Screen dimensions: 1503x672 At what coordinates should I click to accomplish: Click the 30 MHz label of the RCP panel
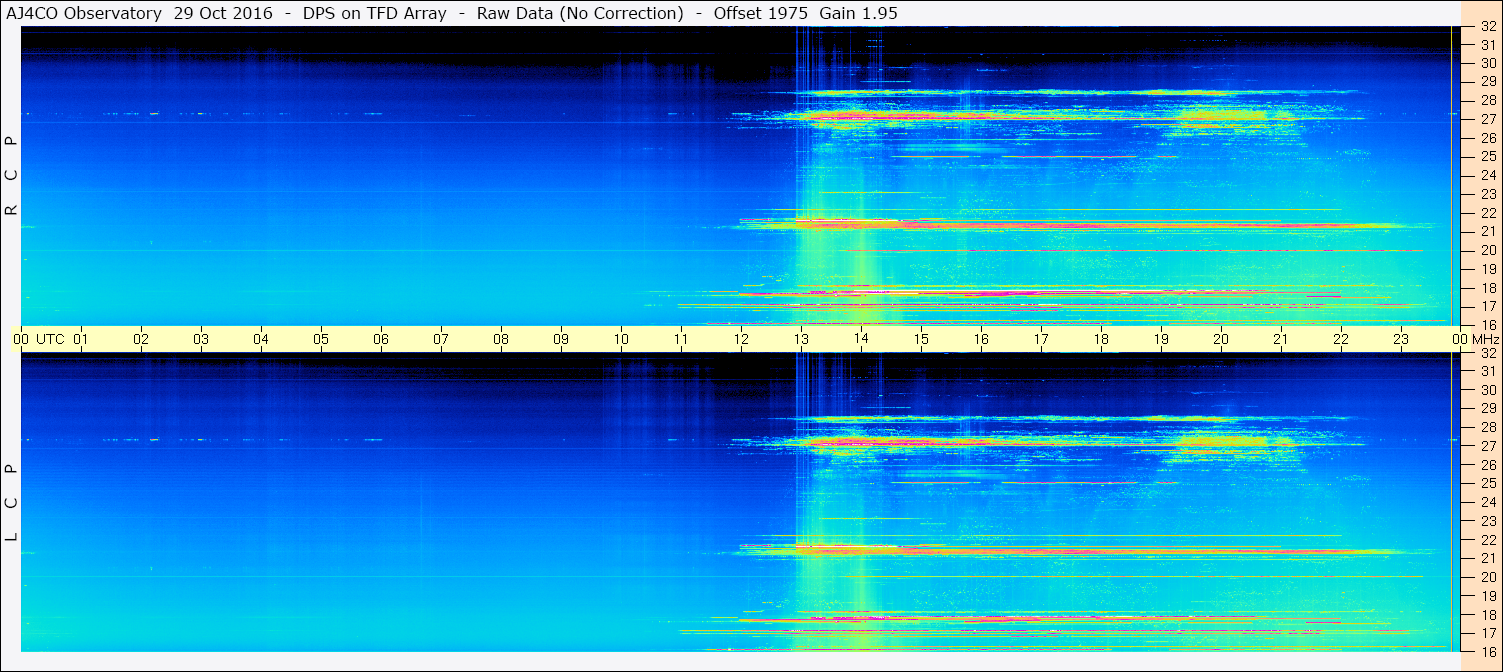tap(1487, 63)
